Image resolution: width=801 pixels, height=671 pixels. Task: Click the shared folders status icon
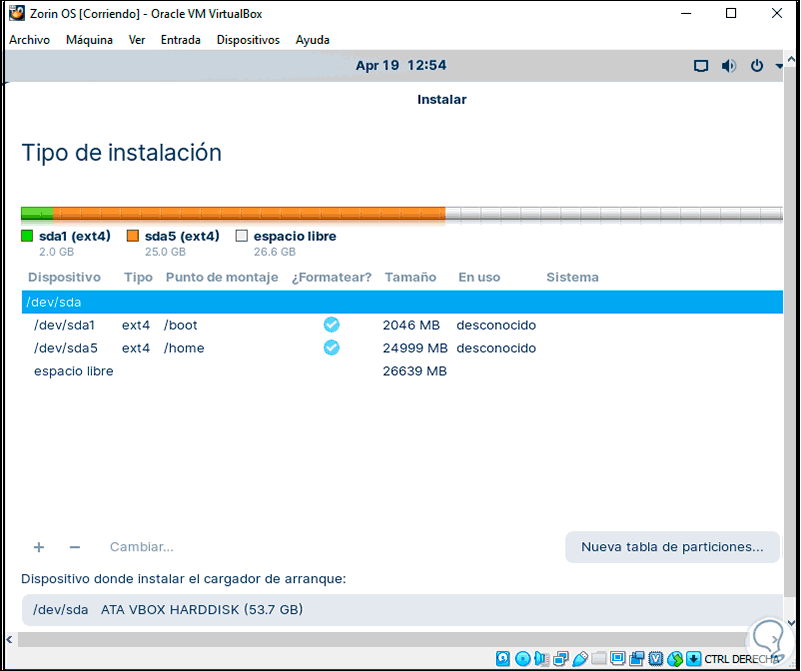599,659
